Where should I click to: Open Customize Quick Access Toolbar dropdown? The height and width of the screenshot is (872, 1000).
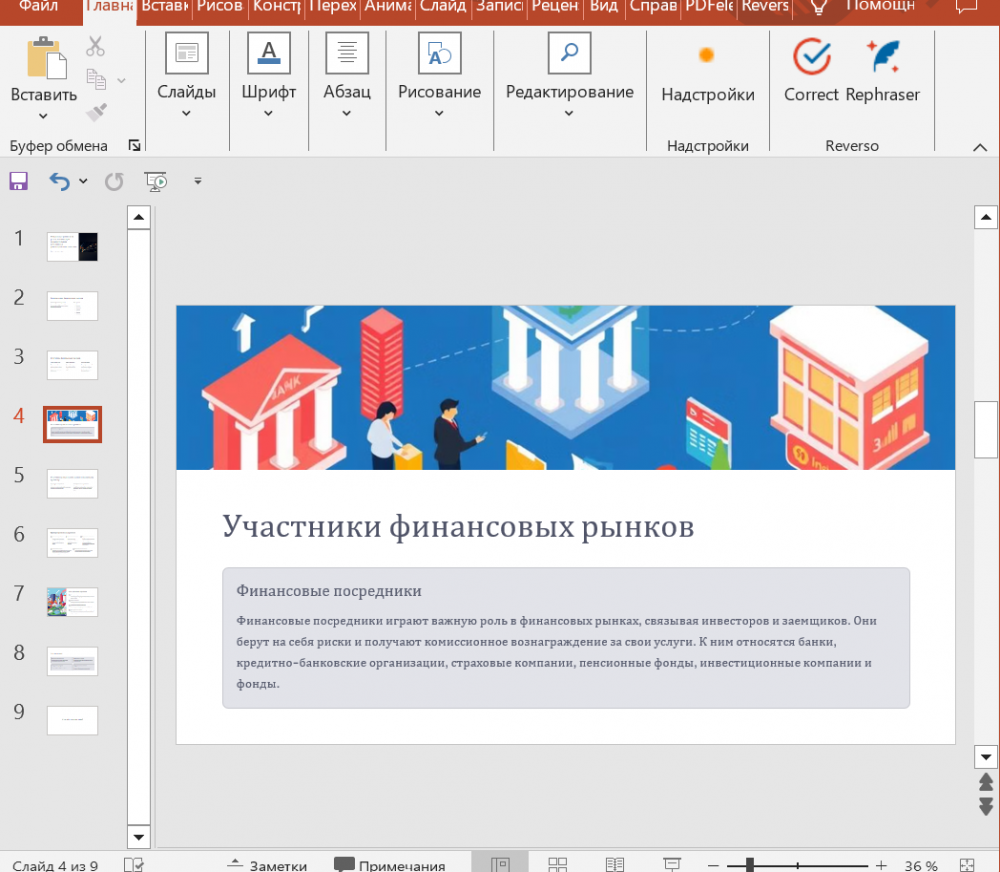tap(198, 181)
